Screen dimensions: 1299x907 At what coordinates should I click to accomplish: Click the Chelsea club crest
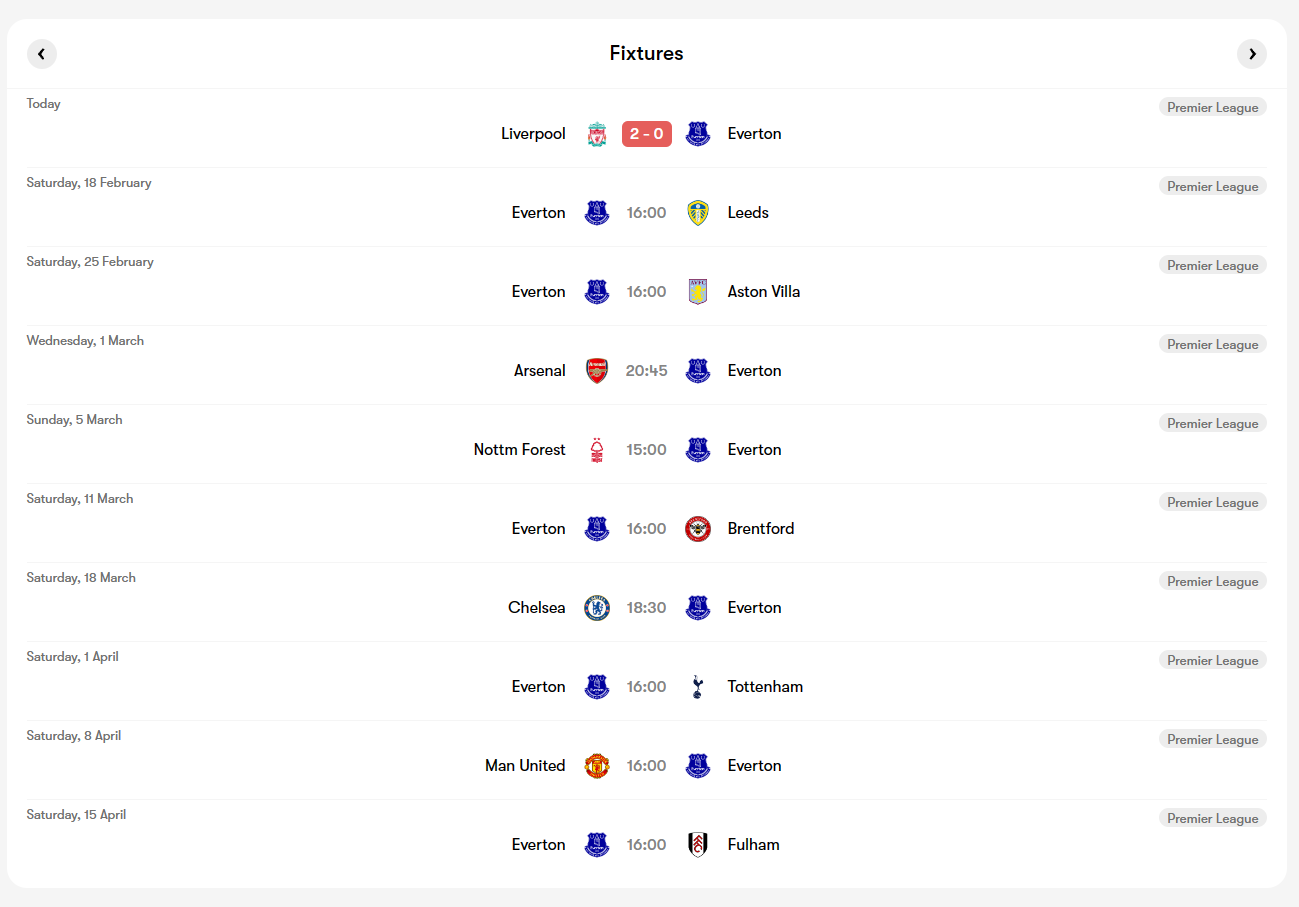click(597, 608)
